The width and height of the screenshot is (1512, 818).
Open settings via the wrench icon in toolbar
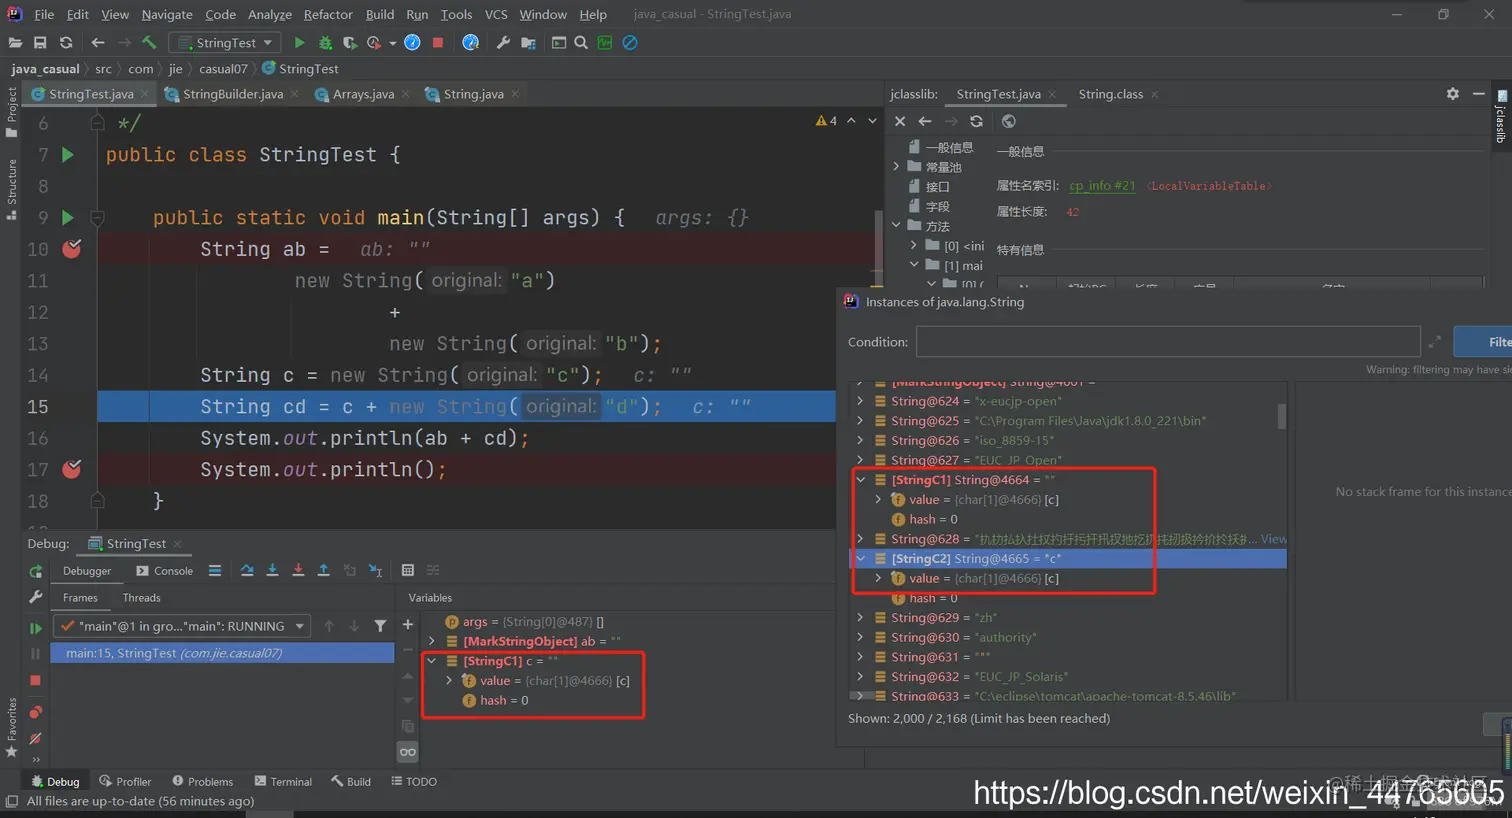[503, 43]
